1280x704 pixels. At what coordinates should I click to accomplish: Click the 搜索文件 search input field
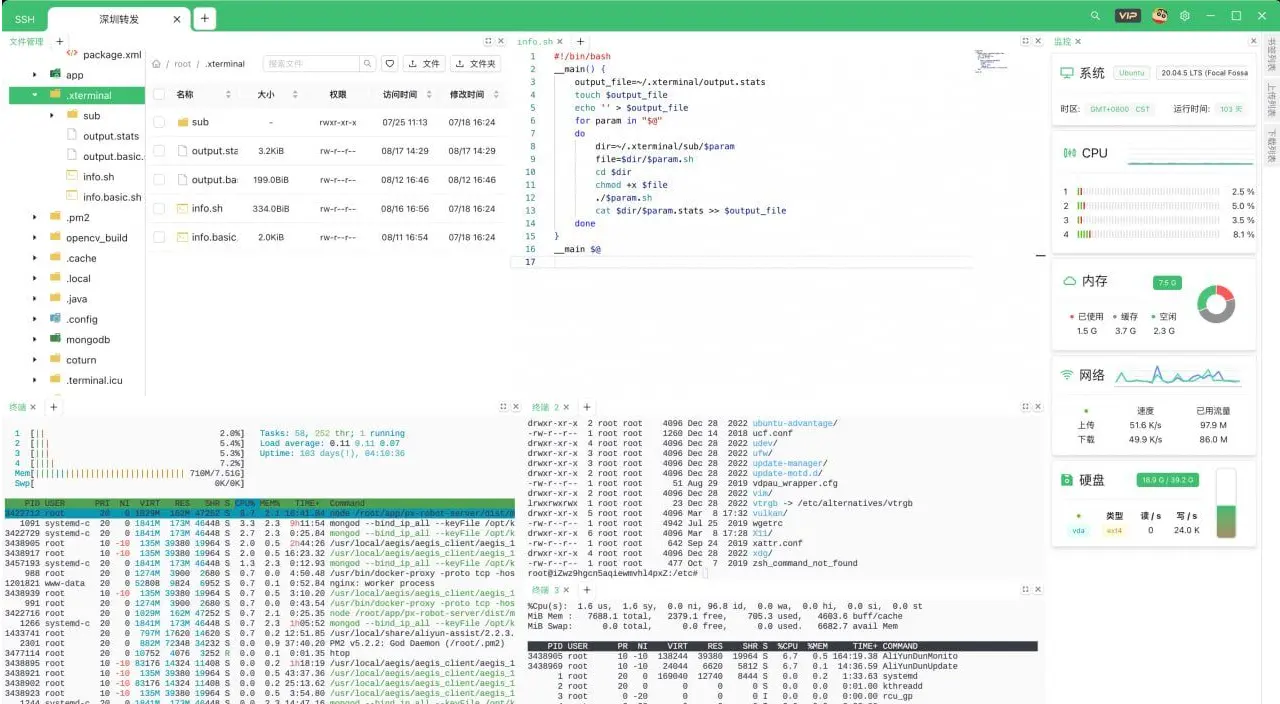click(310, 63)
